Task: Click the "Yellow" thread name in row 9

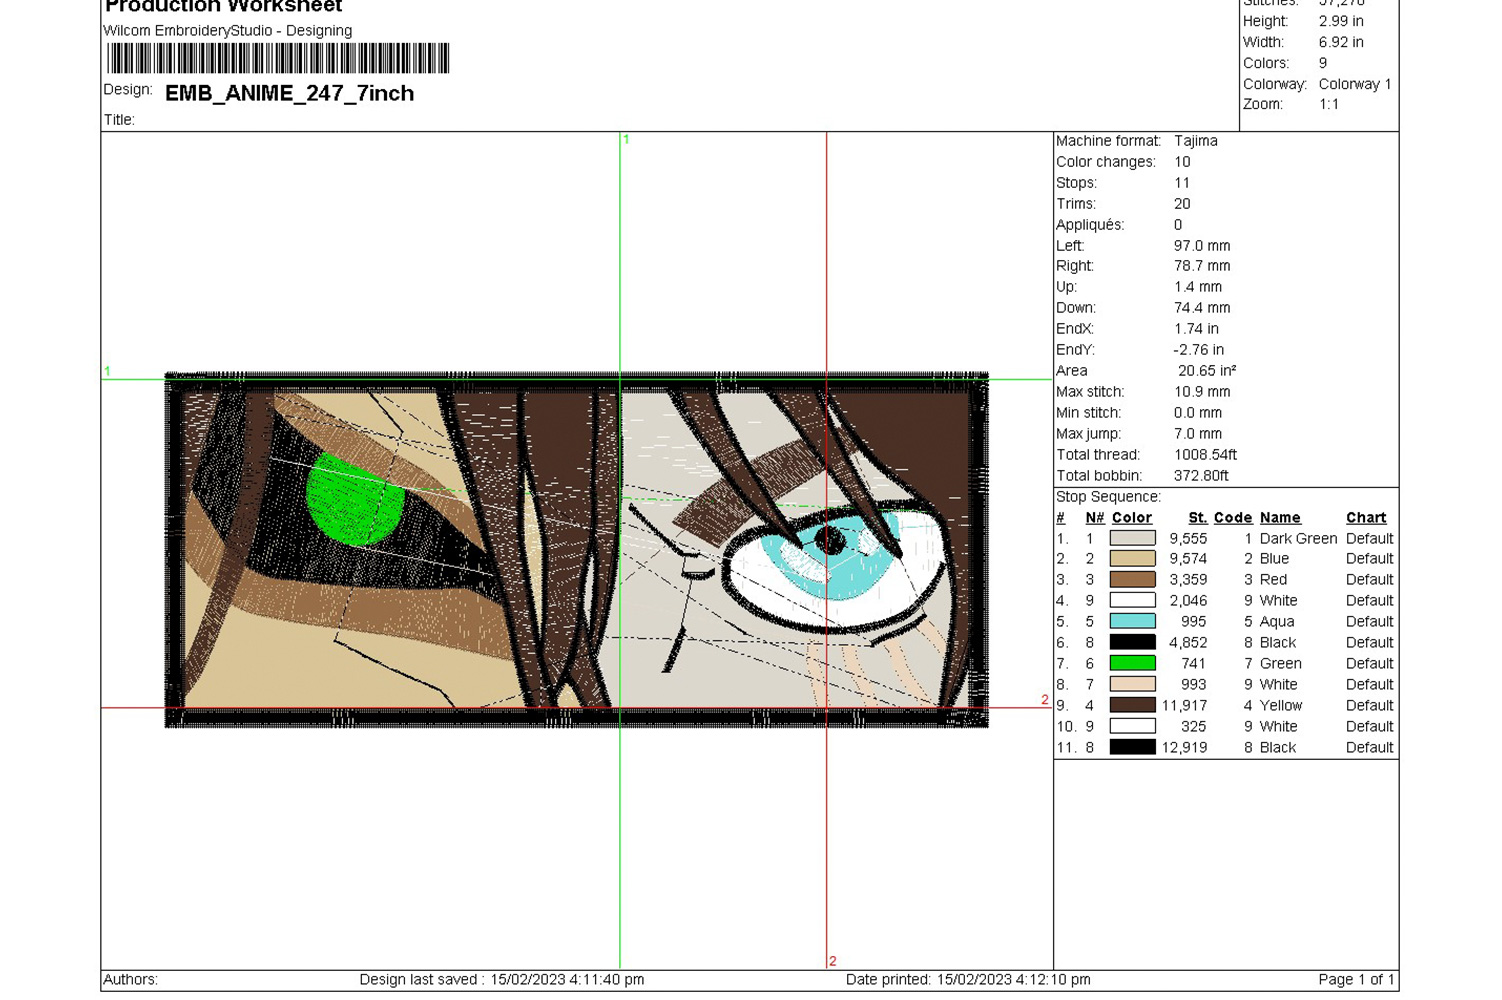Action: coord(1281,705)
